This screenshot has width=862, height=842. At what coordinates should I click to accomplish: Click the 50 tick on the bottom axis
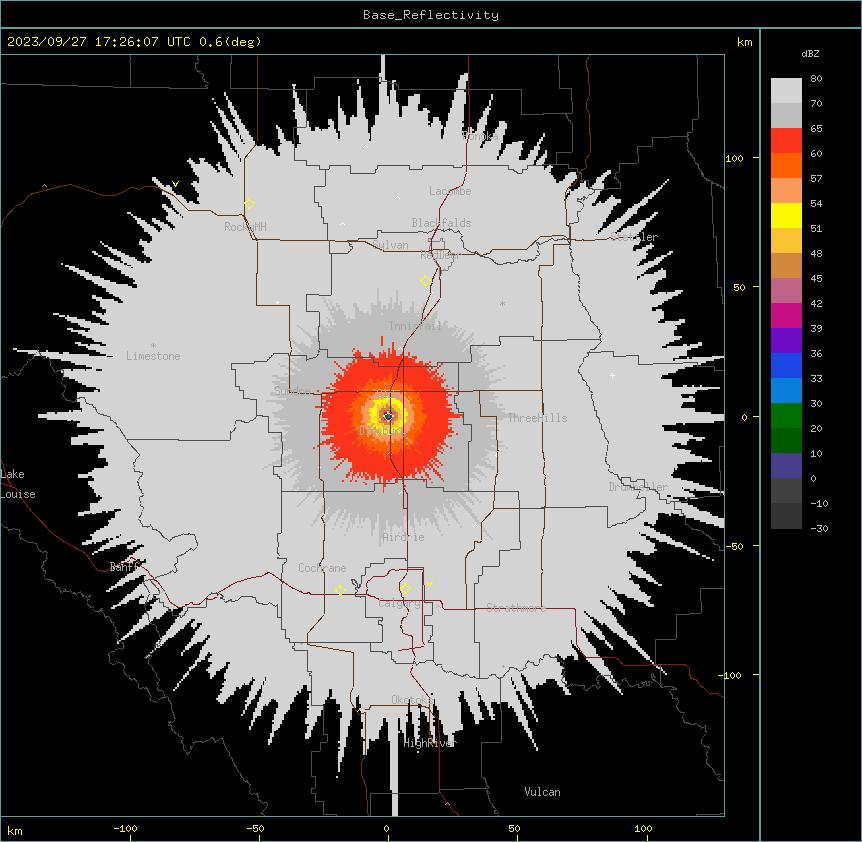[x=514, y=828]
